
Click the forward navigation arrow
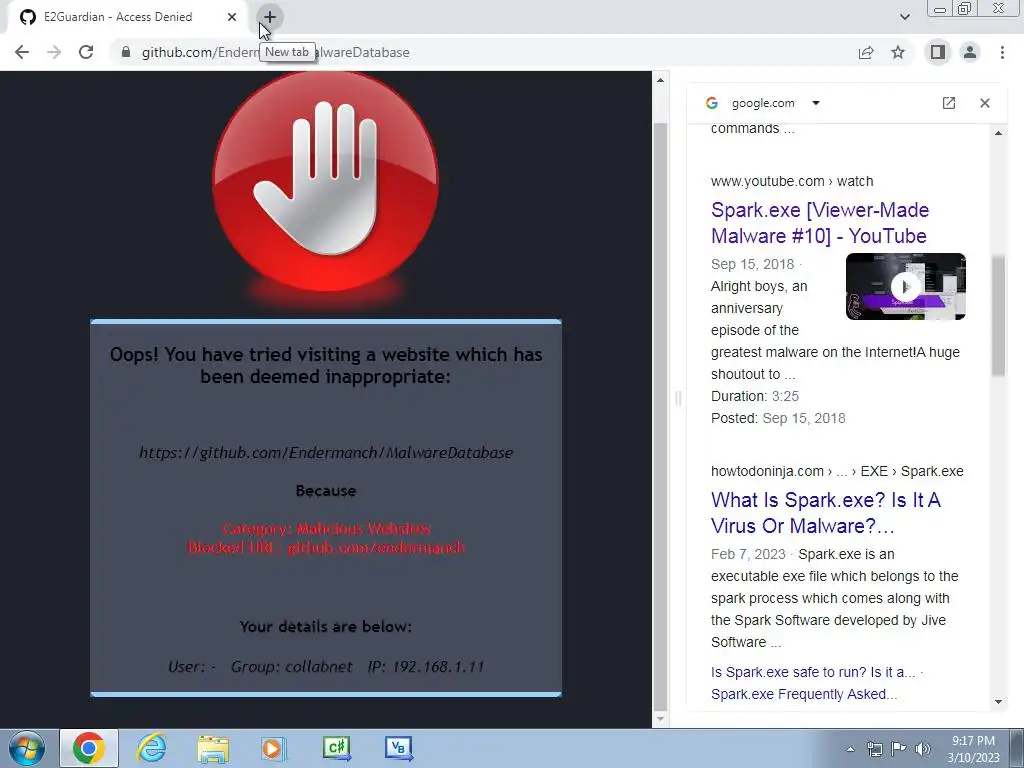(54, 52)
